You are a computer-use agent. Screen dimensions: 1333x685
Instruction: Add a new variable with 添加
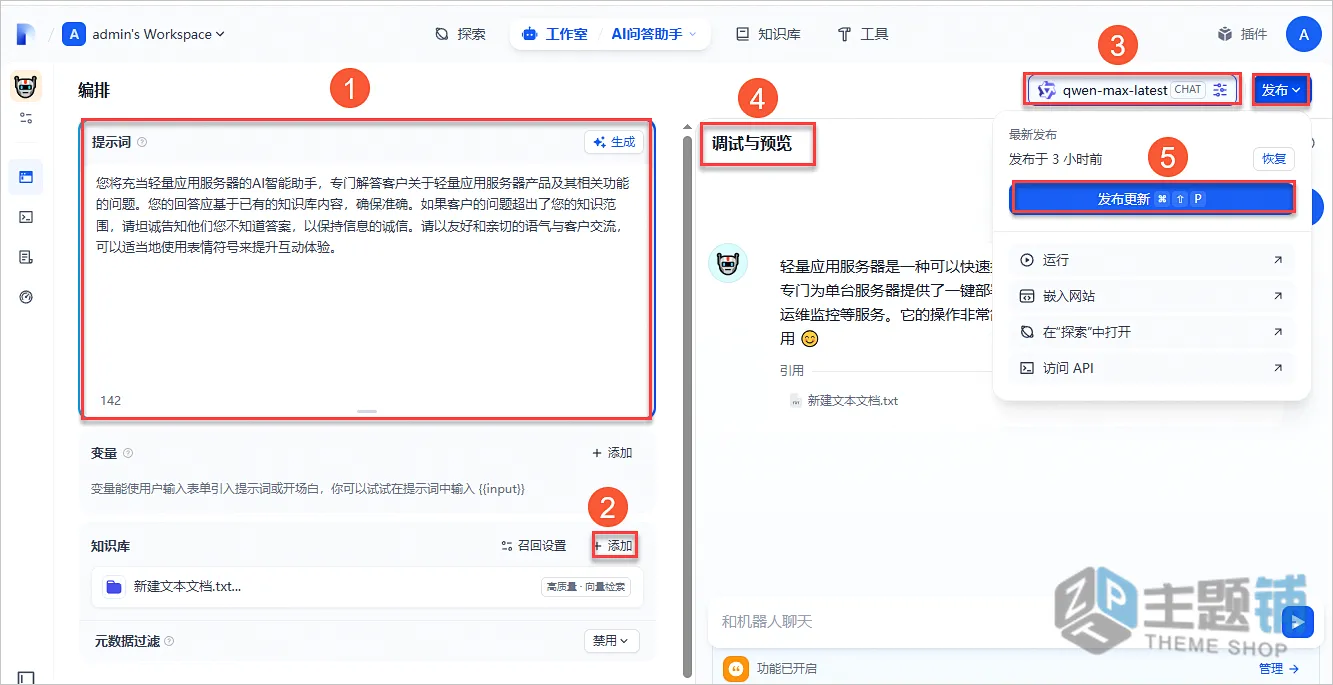tap(612, 453)
